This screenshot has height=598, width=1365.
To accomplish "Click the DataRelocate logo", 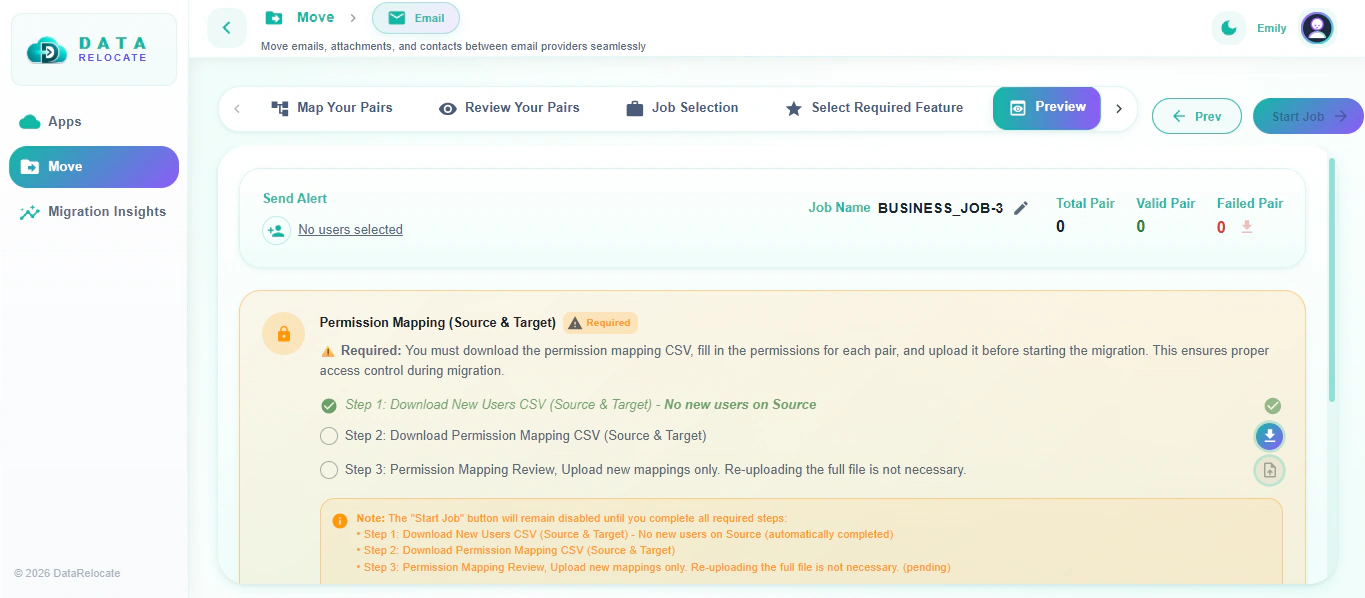I will coord(93,49).
